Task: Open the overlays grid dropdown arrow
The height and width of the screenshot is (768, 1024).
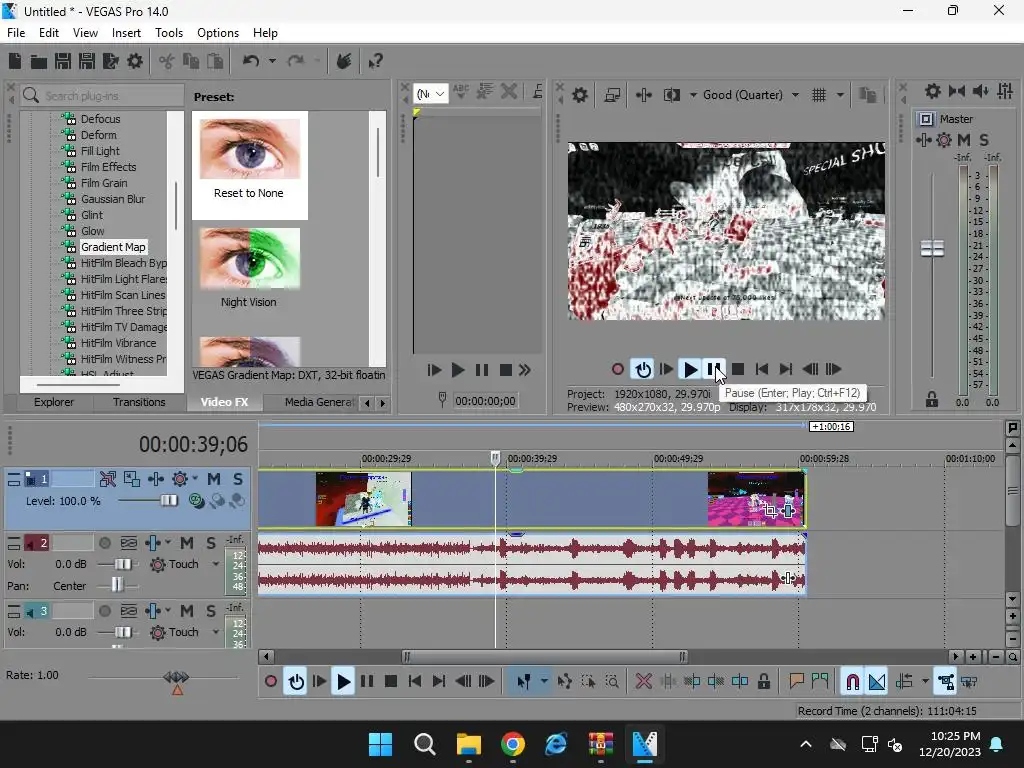Action: point(840,95)
